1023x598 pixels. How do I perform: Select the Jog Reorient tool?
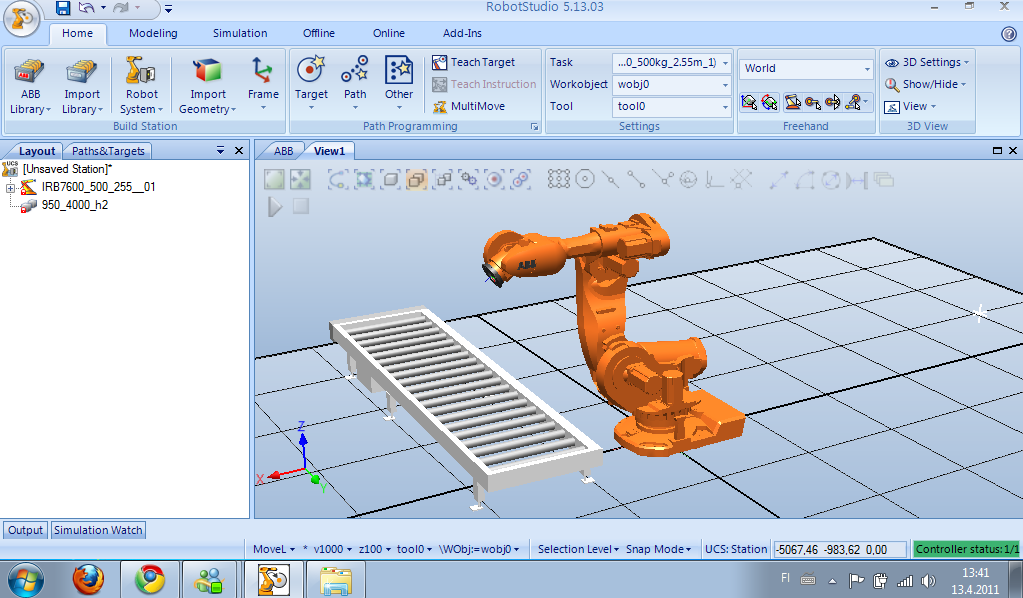[x=833, y=102]
